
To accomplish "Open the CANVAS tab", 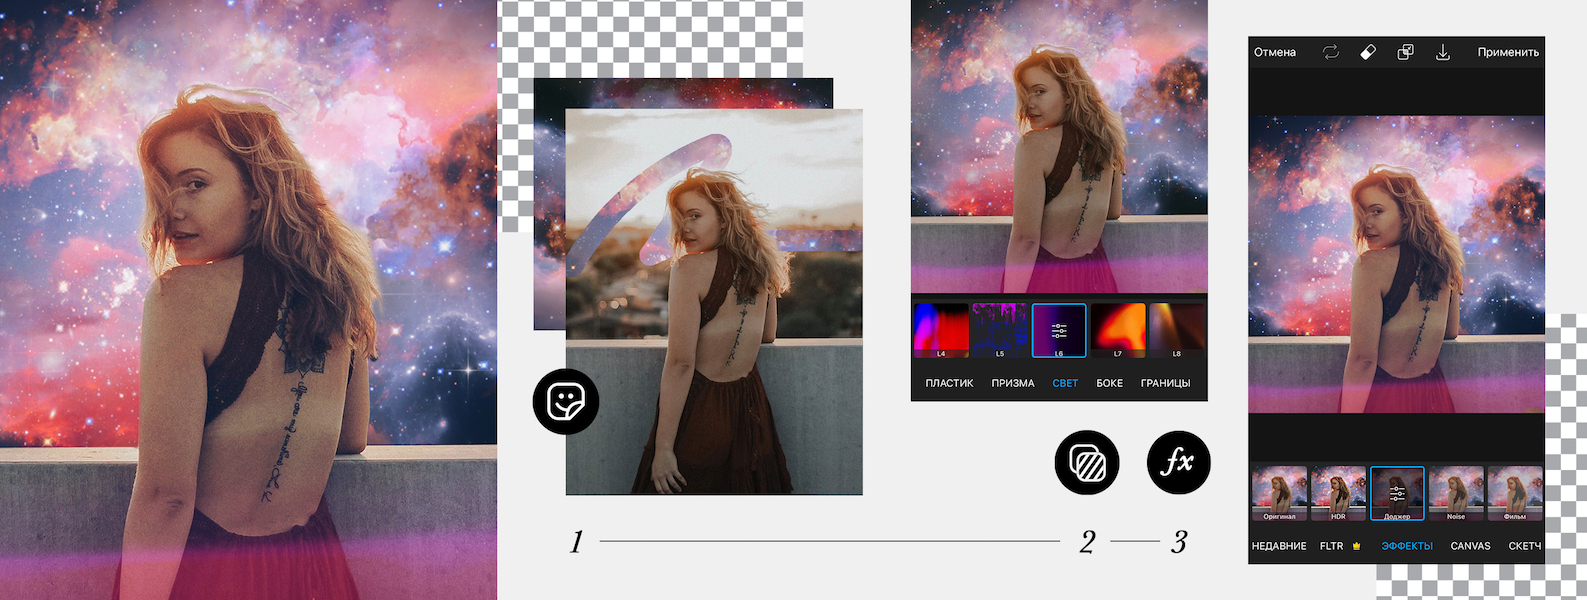I will pyautogui.click(x=1470, y=546).
